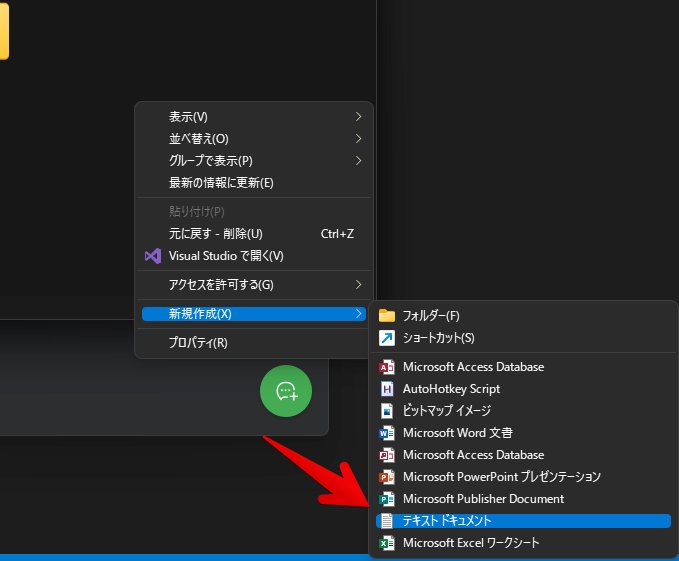Choose テキスト ドキュメント
Screen dimensions: 679x561
[x=523, y=521]
